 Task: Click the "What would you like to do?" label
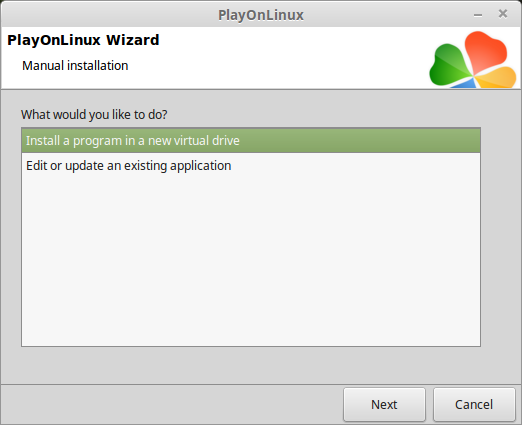tap(94, 114)
